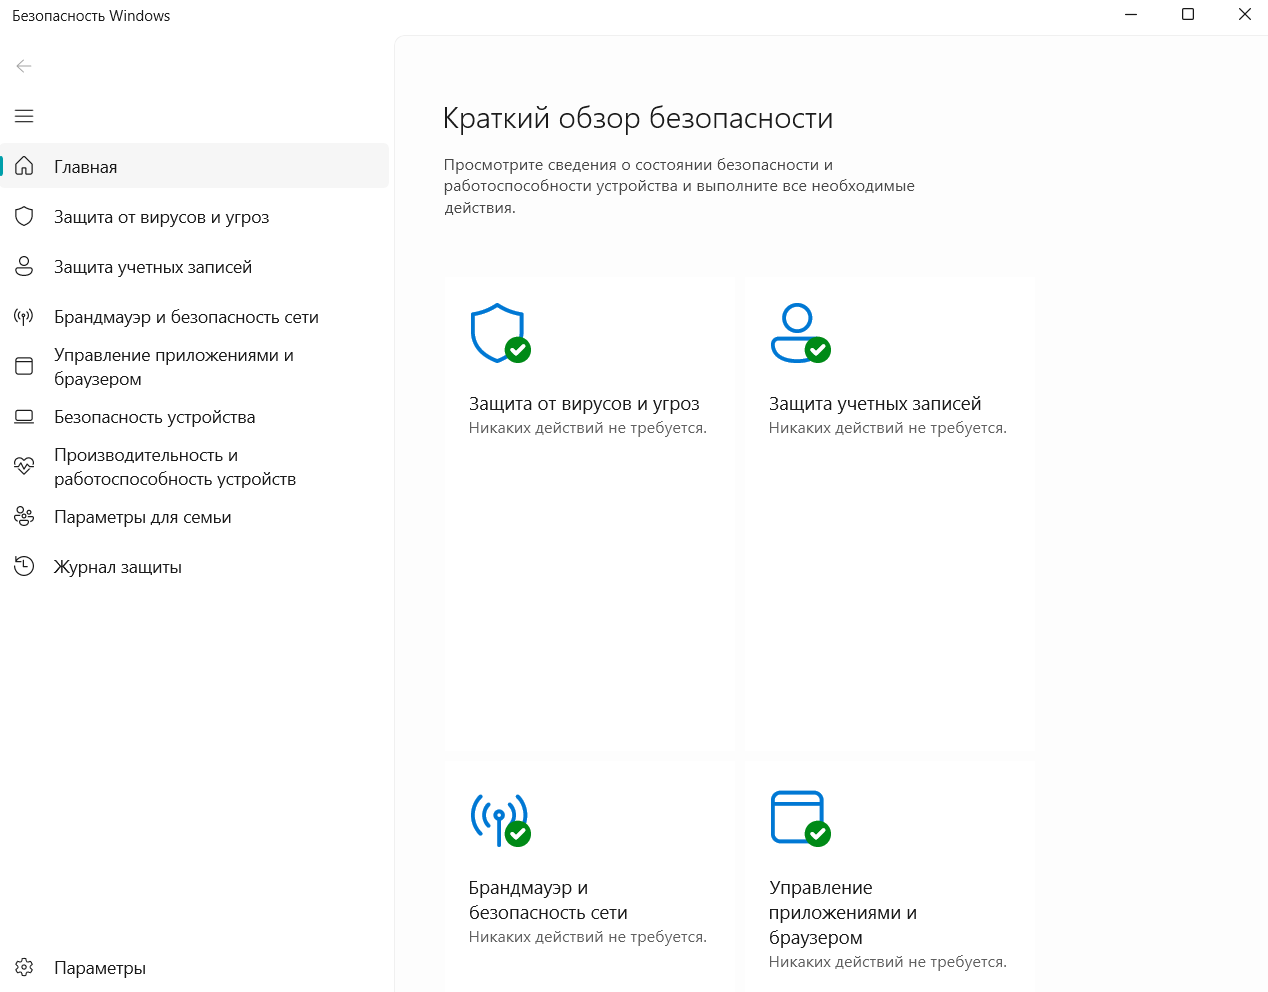Click the large shield icon on the virus protection card
Image resolution: width=1268 pixels, height=992 pixels.
500,333
